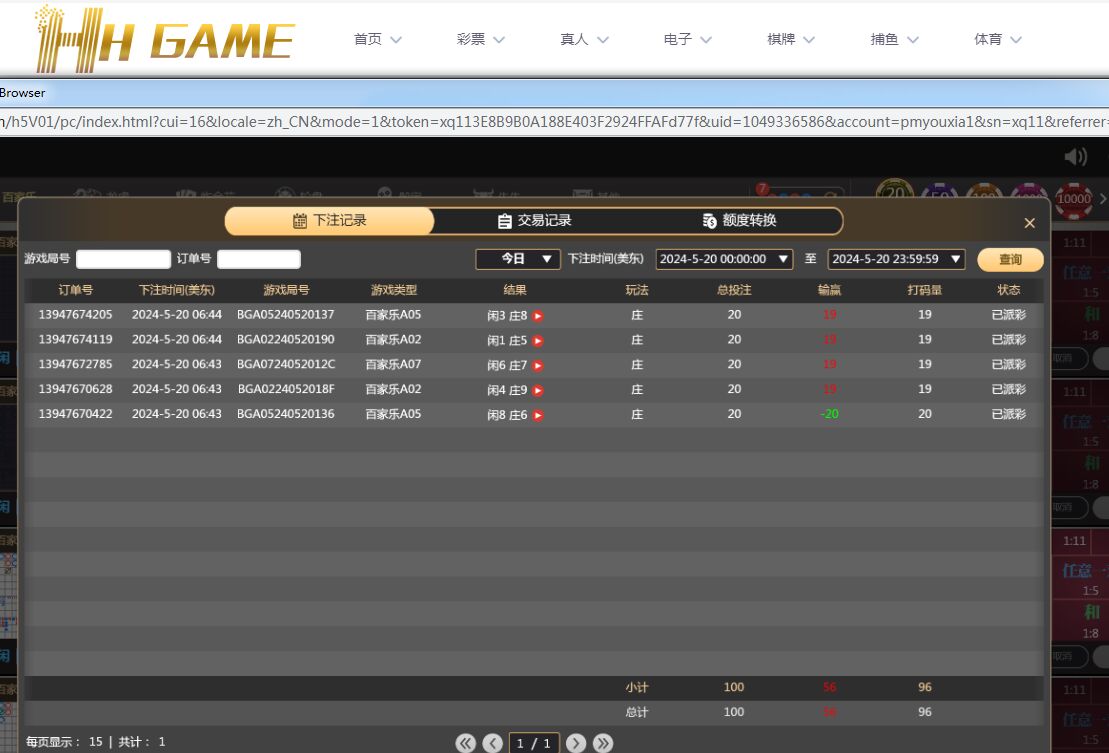Click the 游戏局号 input field

click(123, 259)
